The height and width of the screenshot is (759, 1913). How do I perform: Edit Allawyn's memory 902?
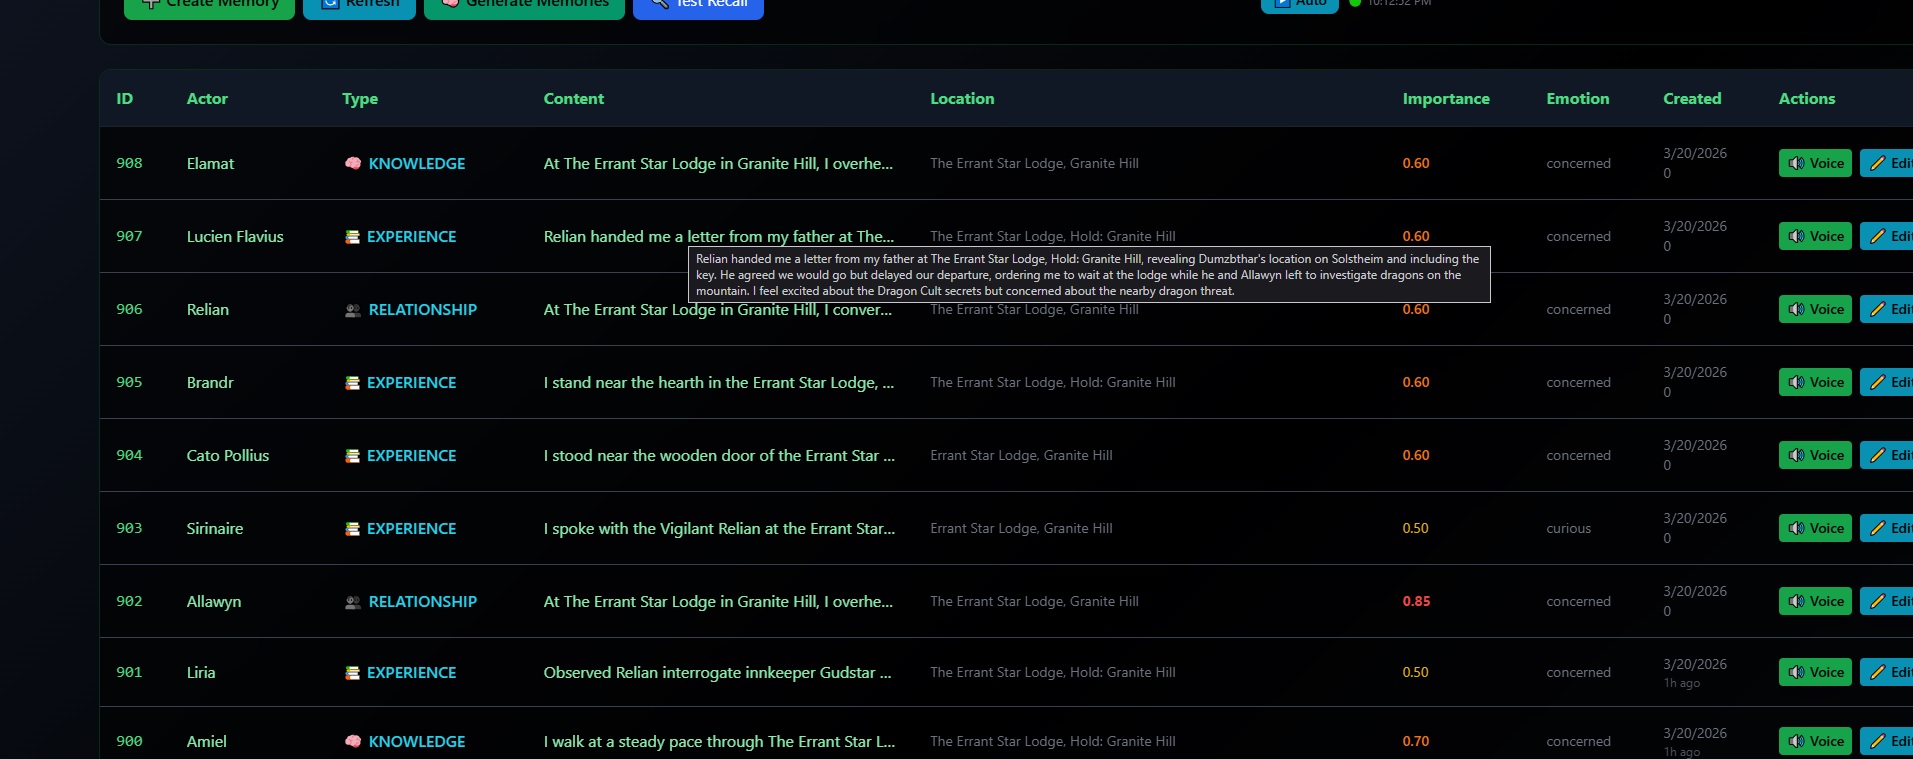[1887, 601]
